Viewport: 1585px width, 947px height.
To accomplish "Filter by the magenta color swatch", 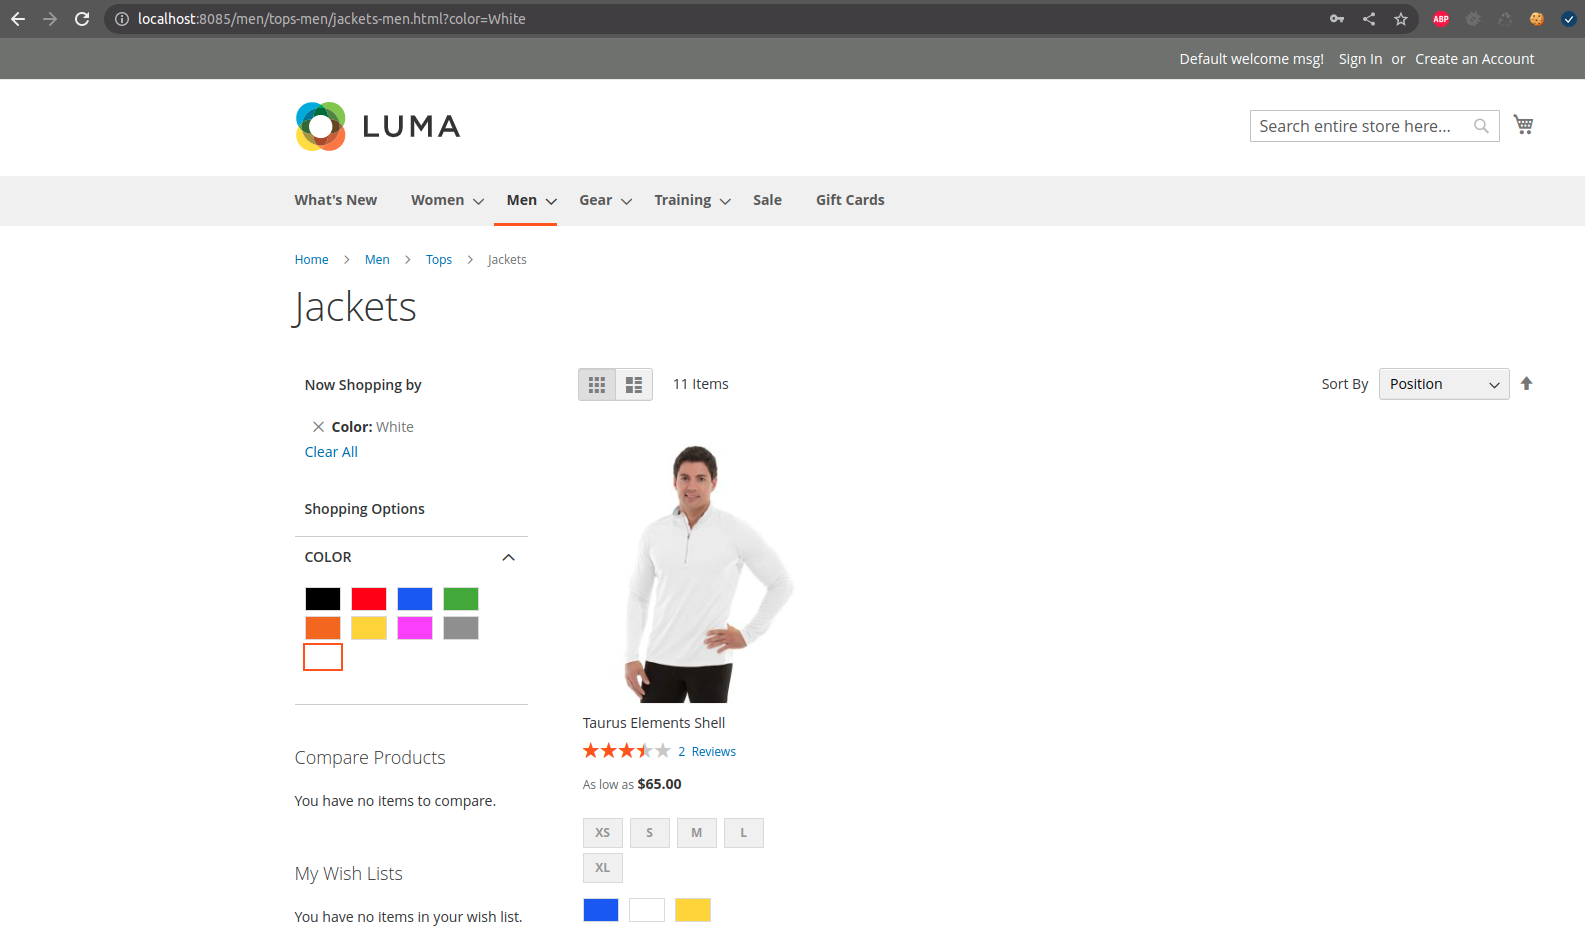I will tap(415, 628).
